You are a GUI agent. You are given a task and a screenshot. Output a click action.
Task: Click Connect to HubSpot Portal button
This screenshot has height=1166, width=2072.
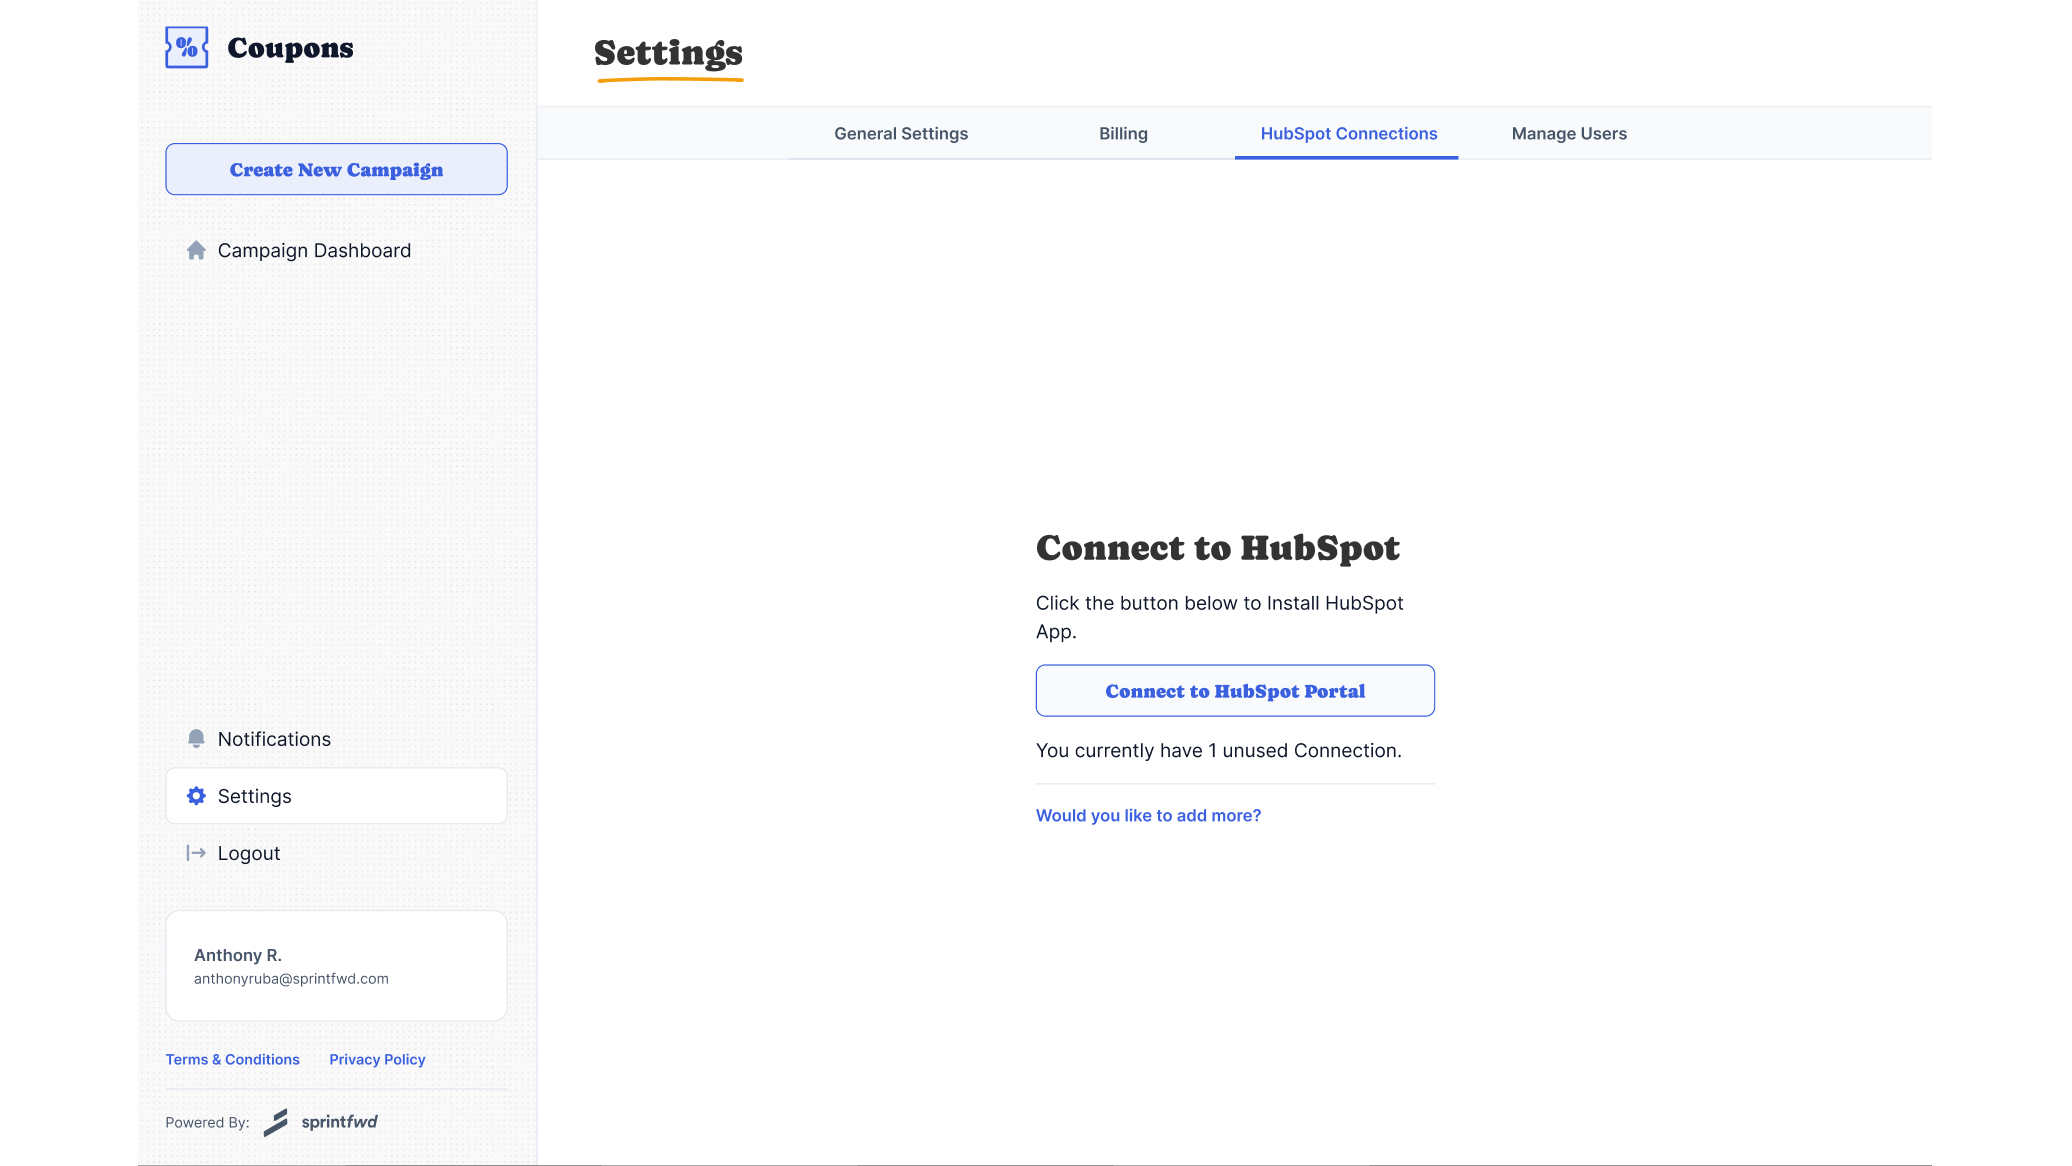coord(1235,691)
